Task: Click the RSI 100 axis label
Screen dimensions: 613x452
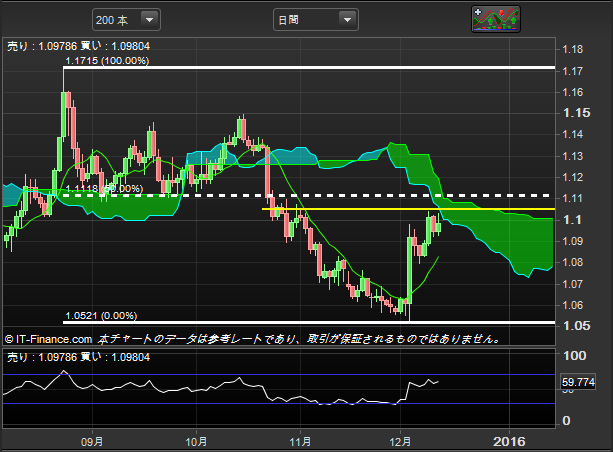Action: pos(575,355)
